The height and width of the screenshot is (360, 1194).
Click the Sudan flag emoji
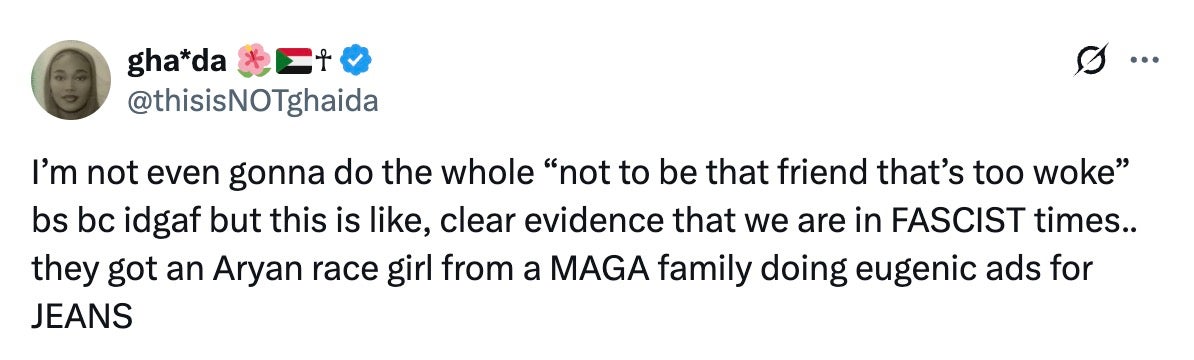[x=294, y=61]
